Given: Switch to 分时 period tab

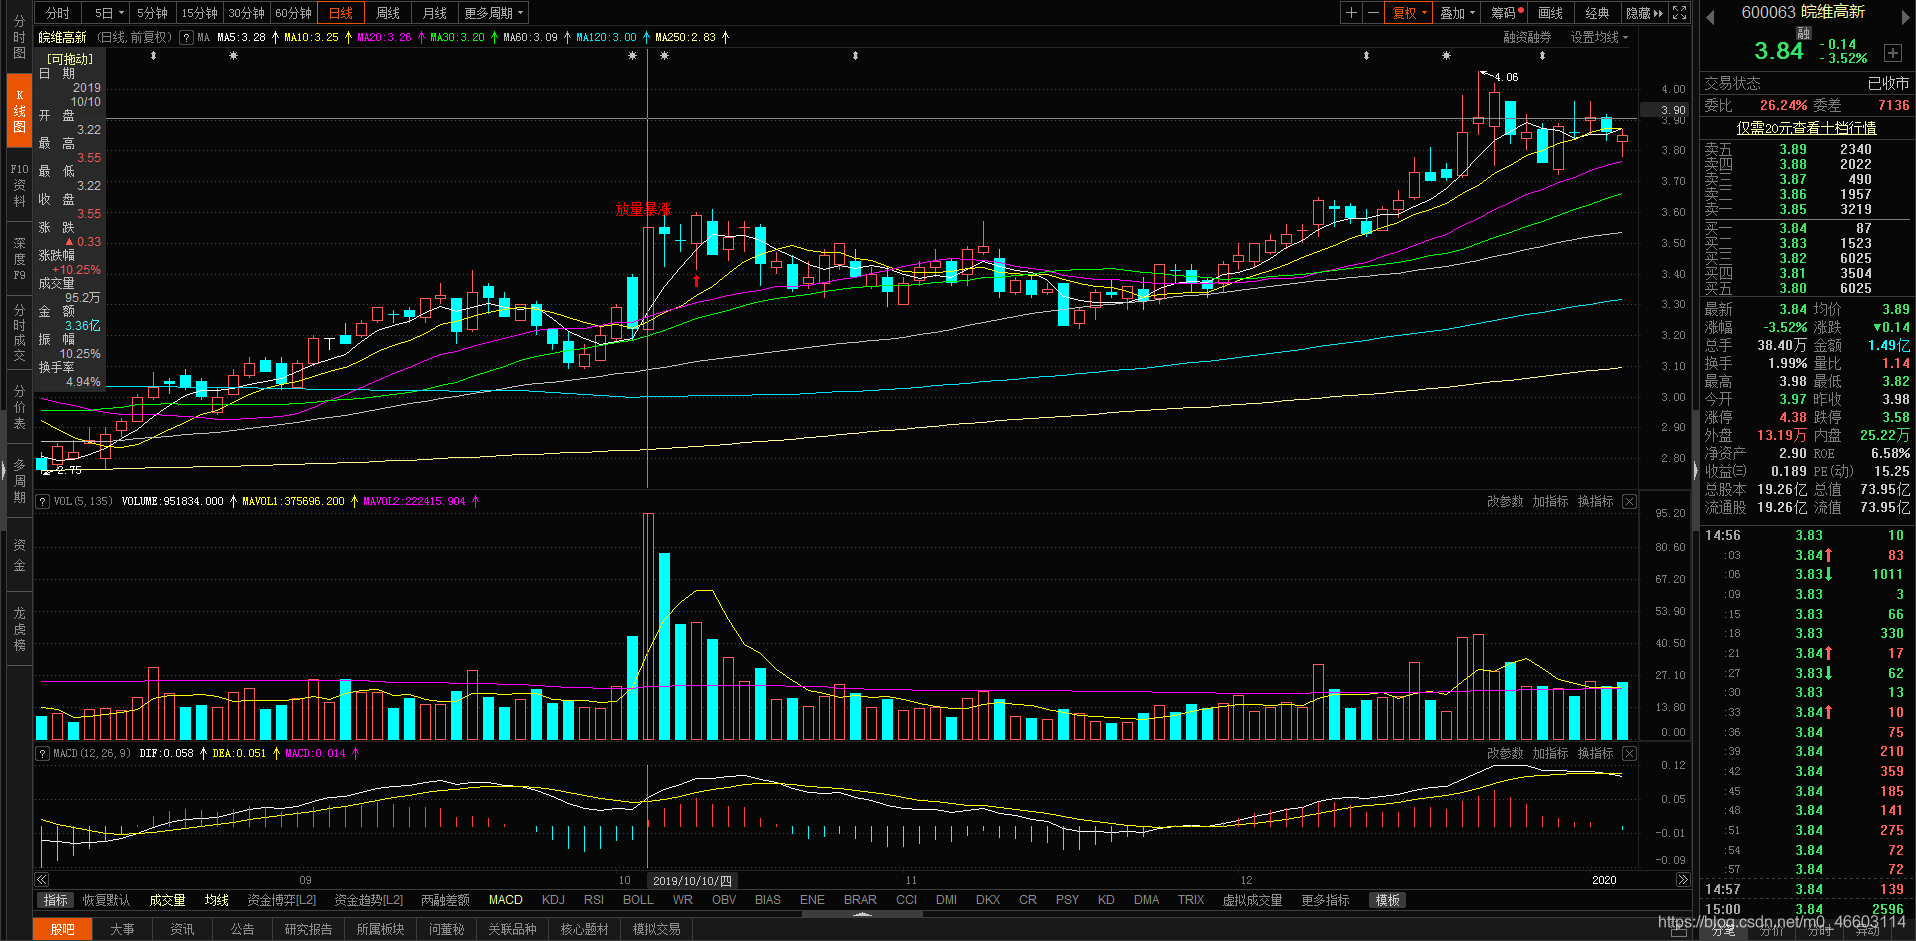Looking at the screenshot, I should (x=57, y=13).
